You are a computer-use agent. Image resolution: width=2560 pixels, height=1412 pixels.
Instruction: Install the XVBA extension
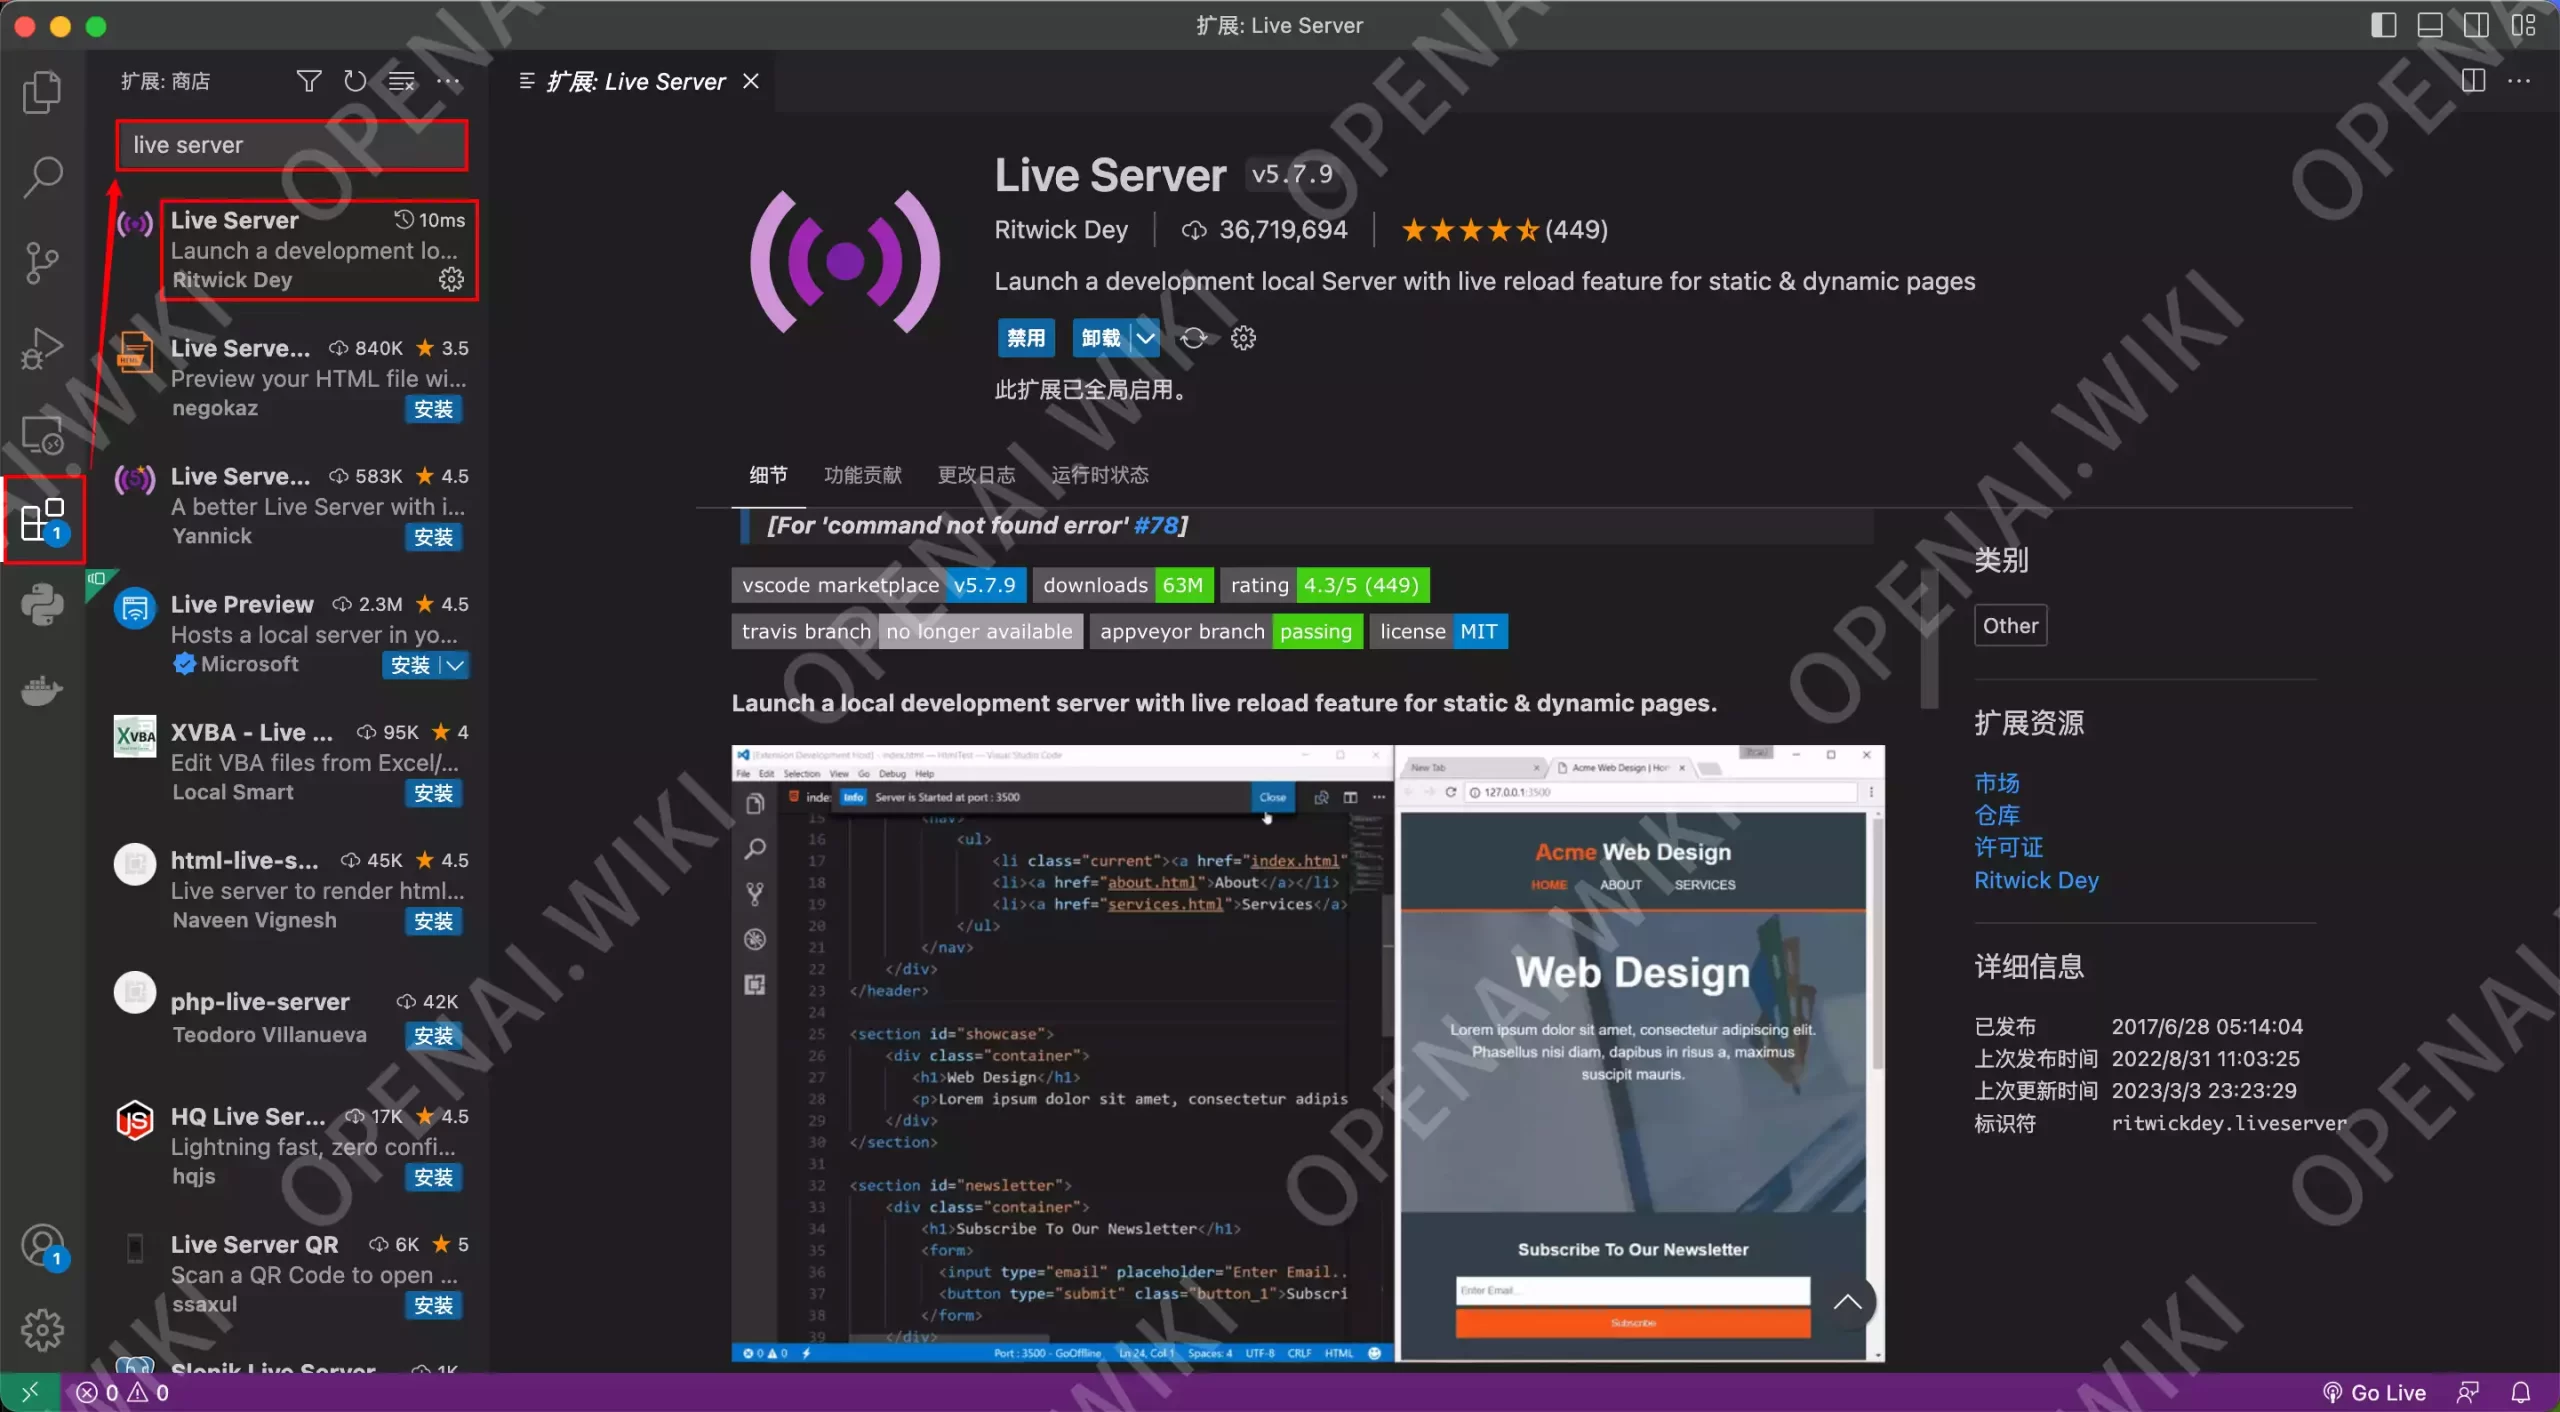[433, 793]
